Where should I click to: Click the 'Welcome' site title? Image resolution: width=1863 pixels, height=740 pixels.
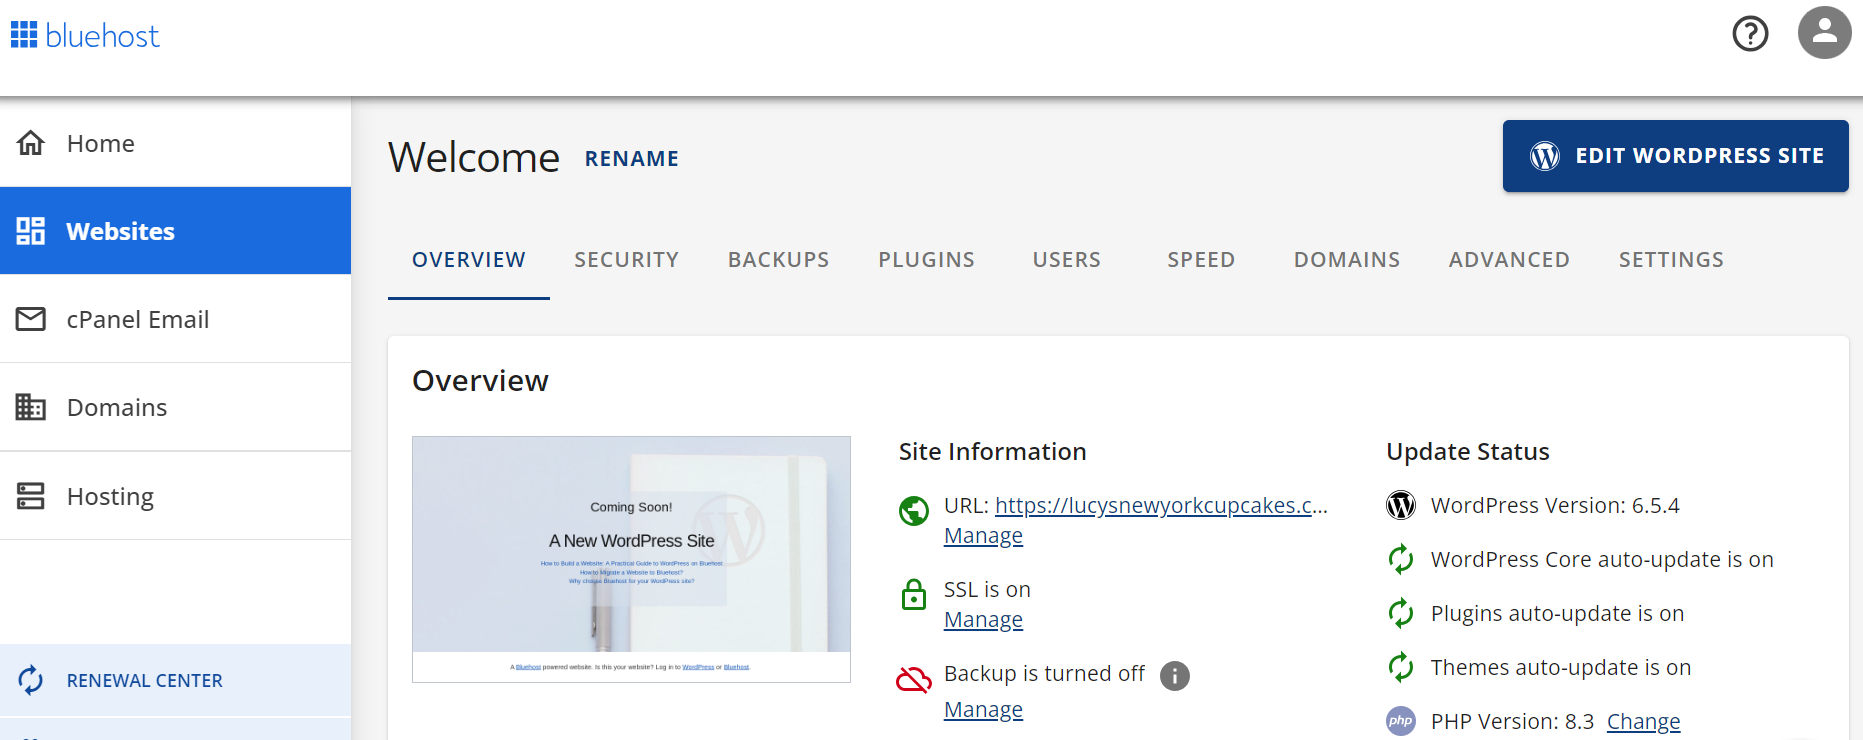(x=474, y=158)
